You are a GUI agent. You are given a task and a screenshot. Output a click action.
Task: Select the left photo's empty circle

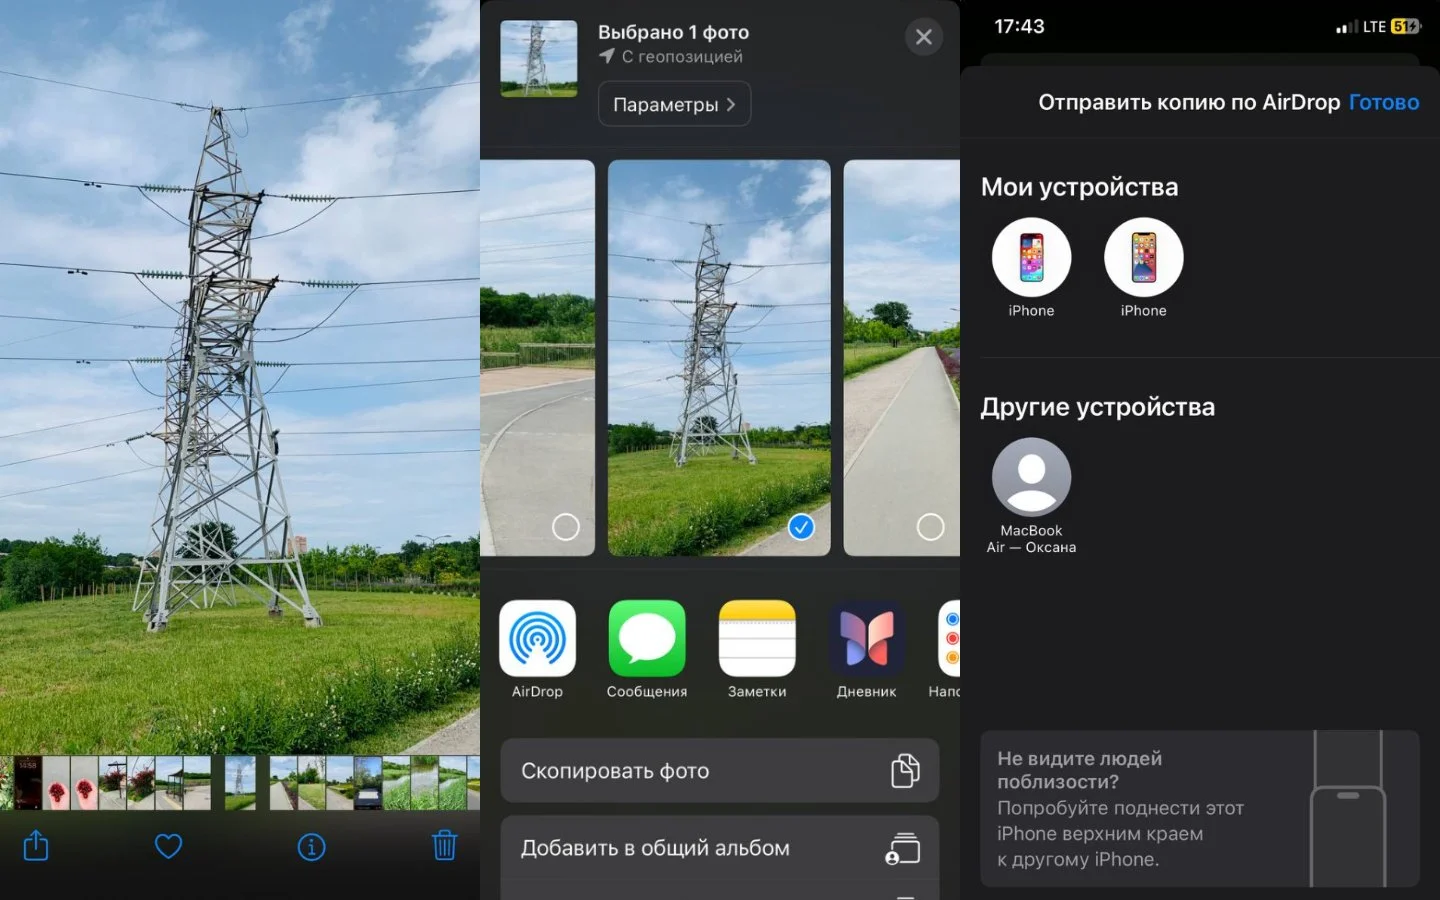(566, 527)
